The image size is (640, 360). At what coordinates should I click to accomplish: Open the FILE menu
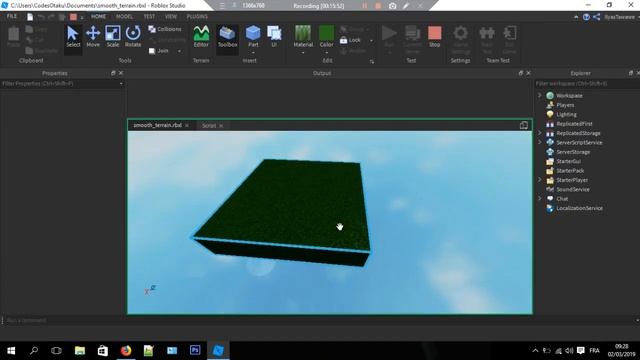click(12, 16)
